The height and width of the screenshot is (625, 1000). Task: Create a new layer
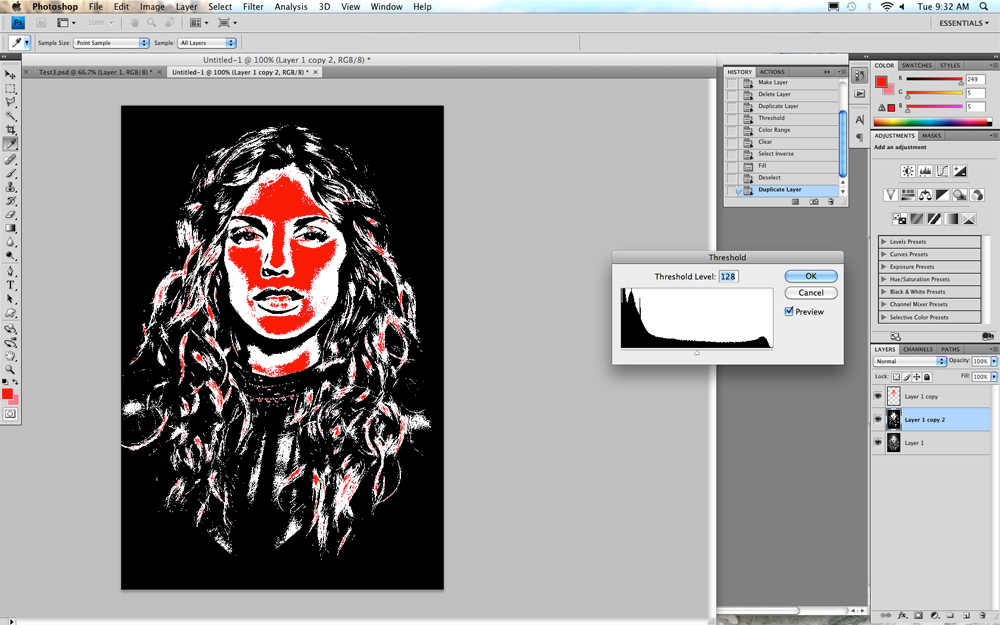[x=967, y=615]
